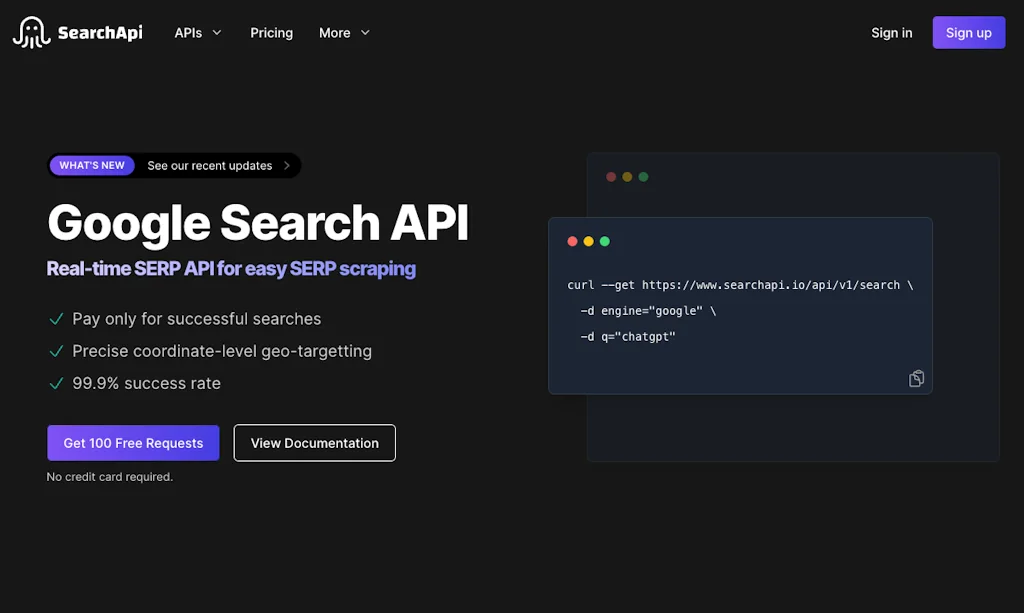Open the Sign in page
The image size is (1024, 613).
[x=891, y=33]
